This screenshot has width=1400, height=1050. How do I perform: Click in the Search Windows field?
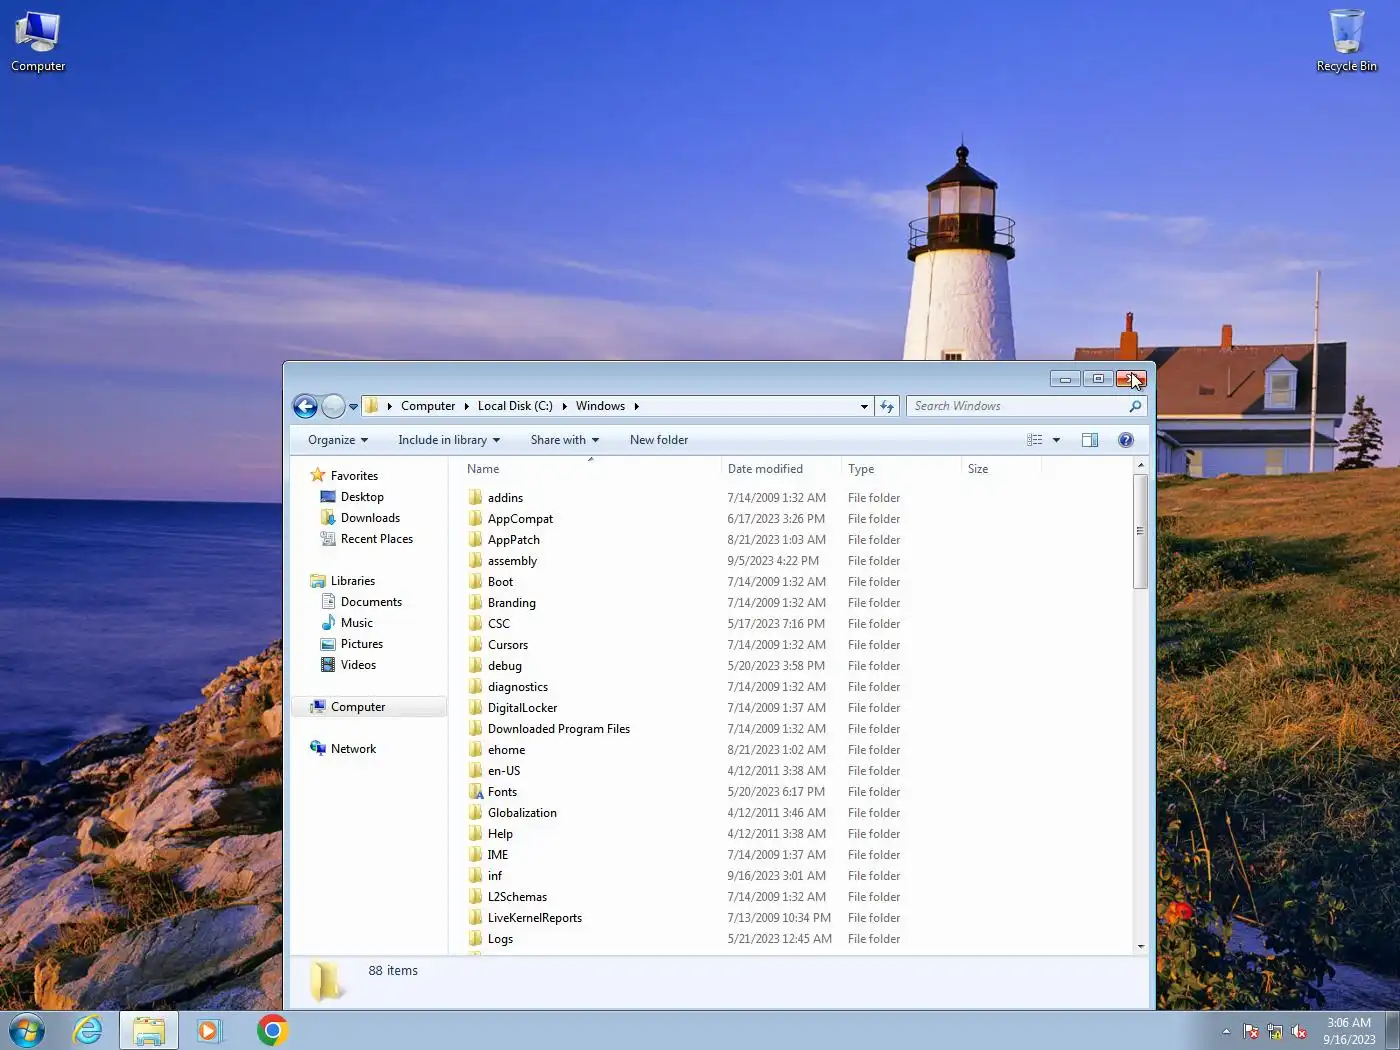1017,406
